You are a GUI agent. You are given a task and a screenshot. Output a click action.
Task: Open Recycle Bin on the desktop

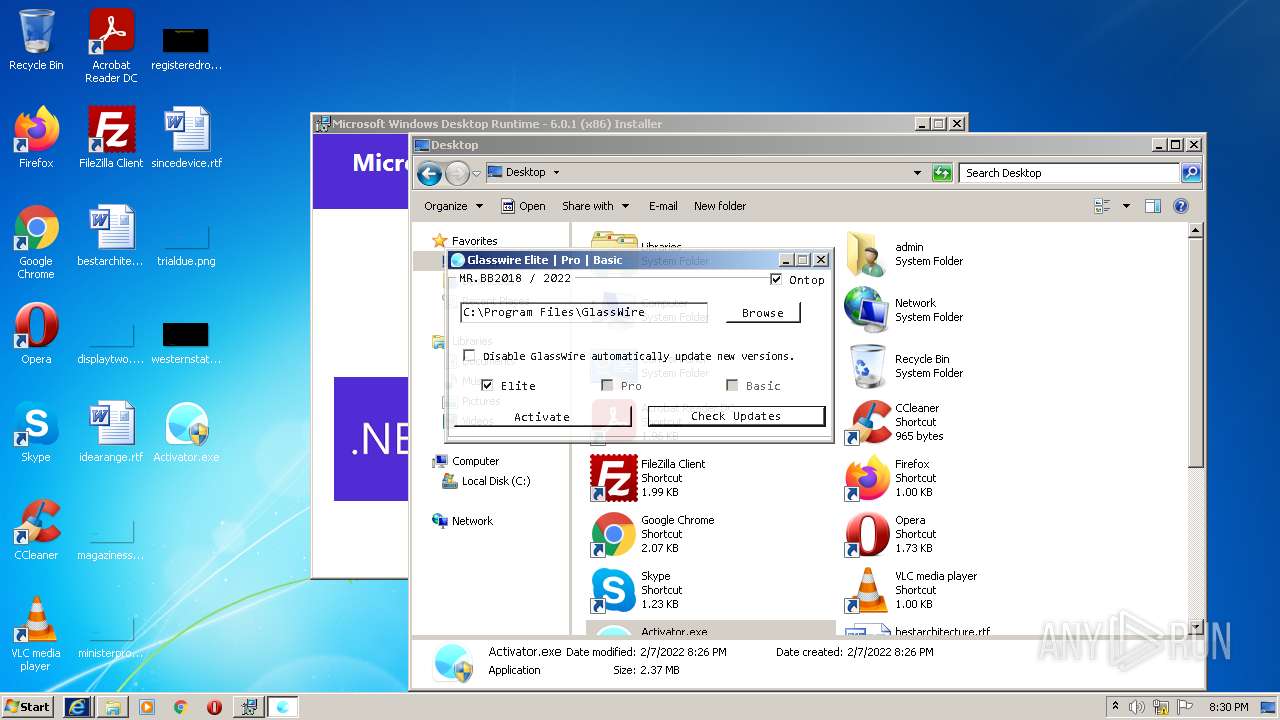click(x=36, y=40)
